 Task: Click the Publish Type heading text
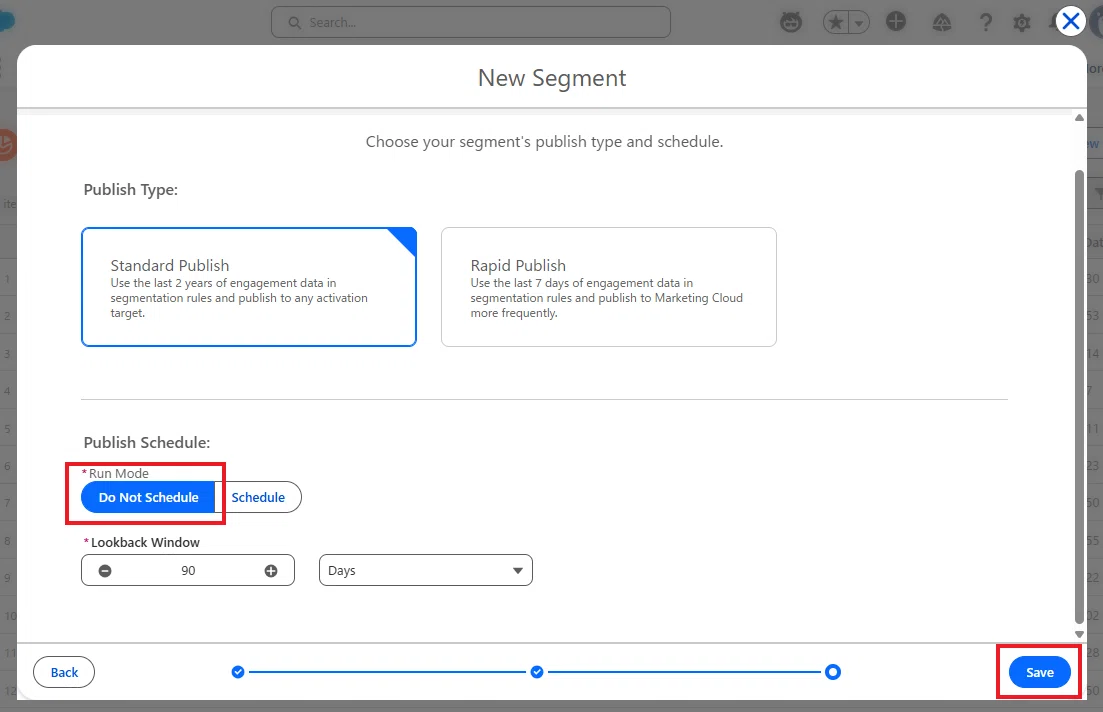(131, 190)
